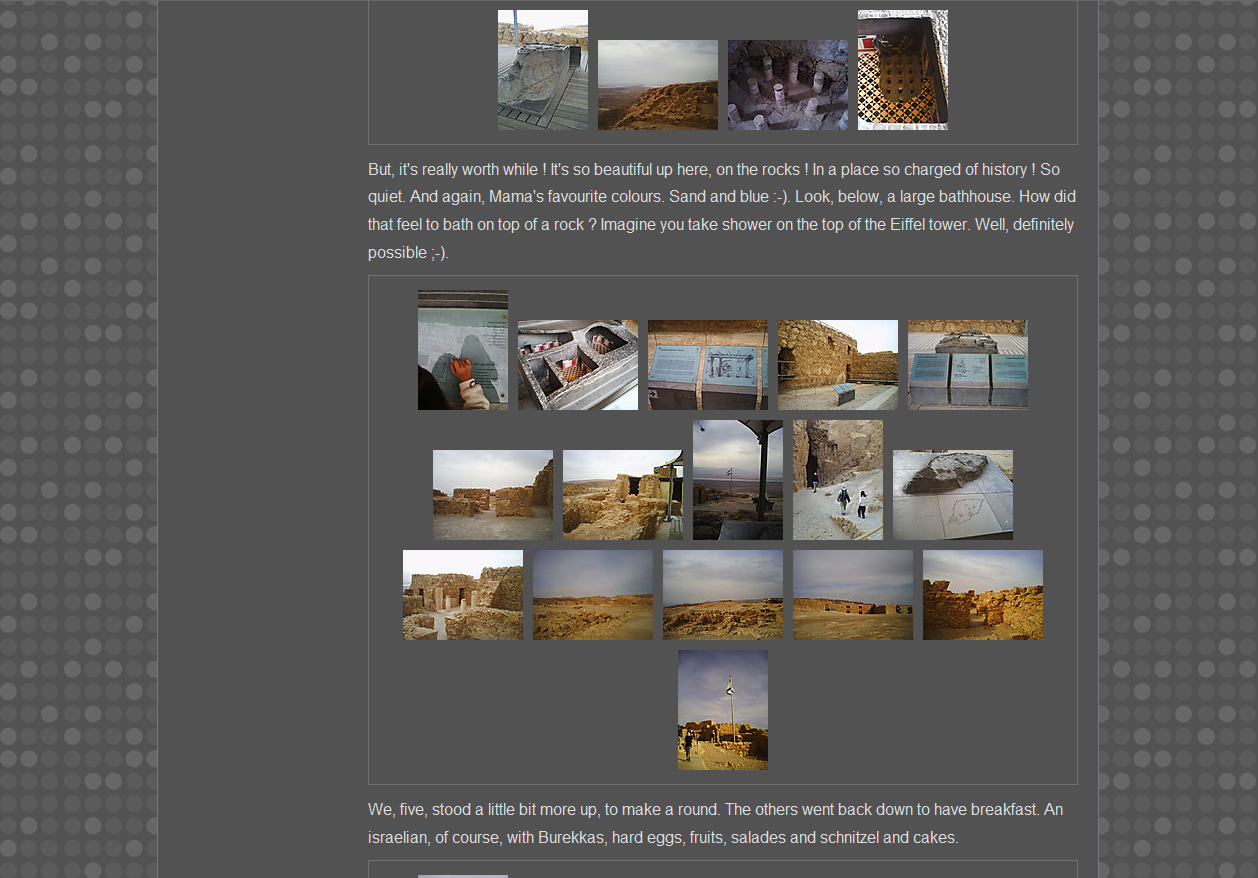
Task: Select the black-and-white mosaic floor photo
Action: coord(902,70)
